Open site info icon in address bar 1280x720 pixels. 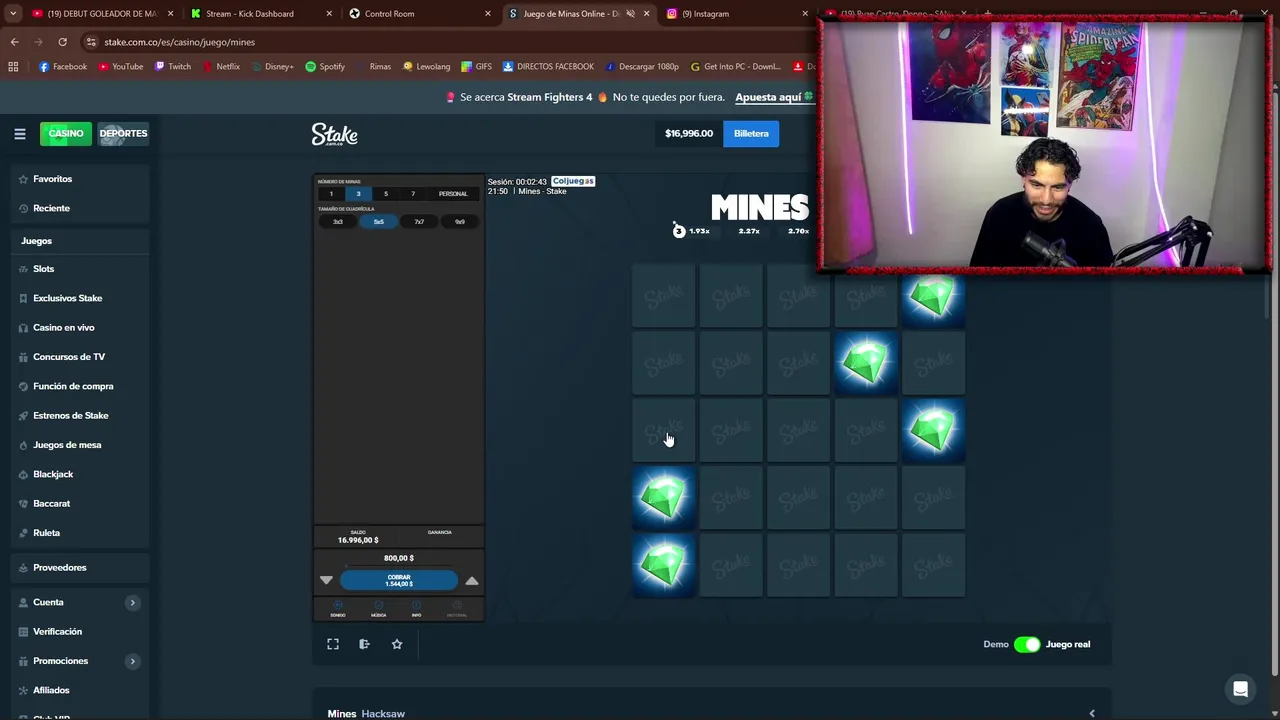(x=91, y=42)
